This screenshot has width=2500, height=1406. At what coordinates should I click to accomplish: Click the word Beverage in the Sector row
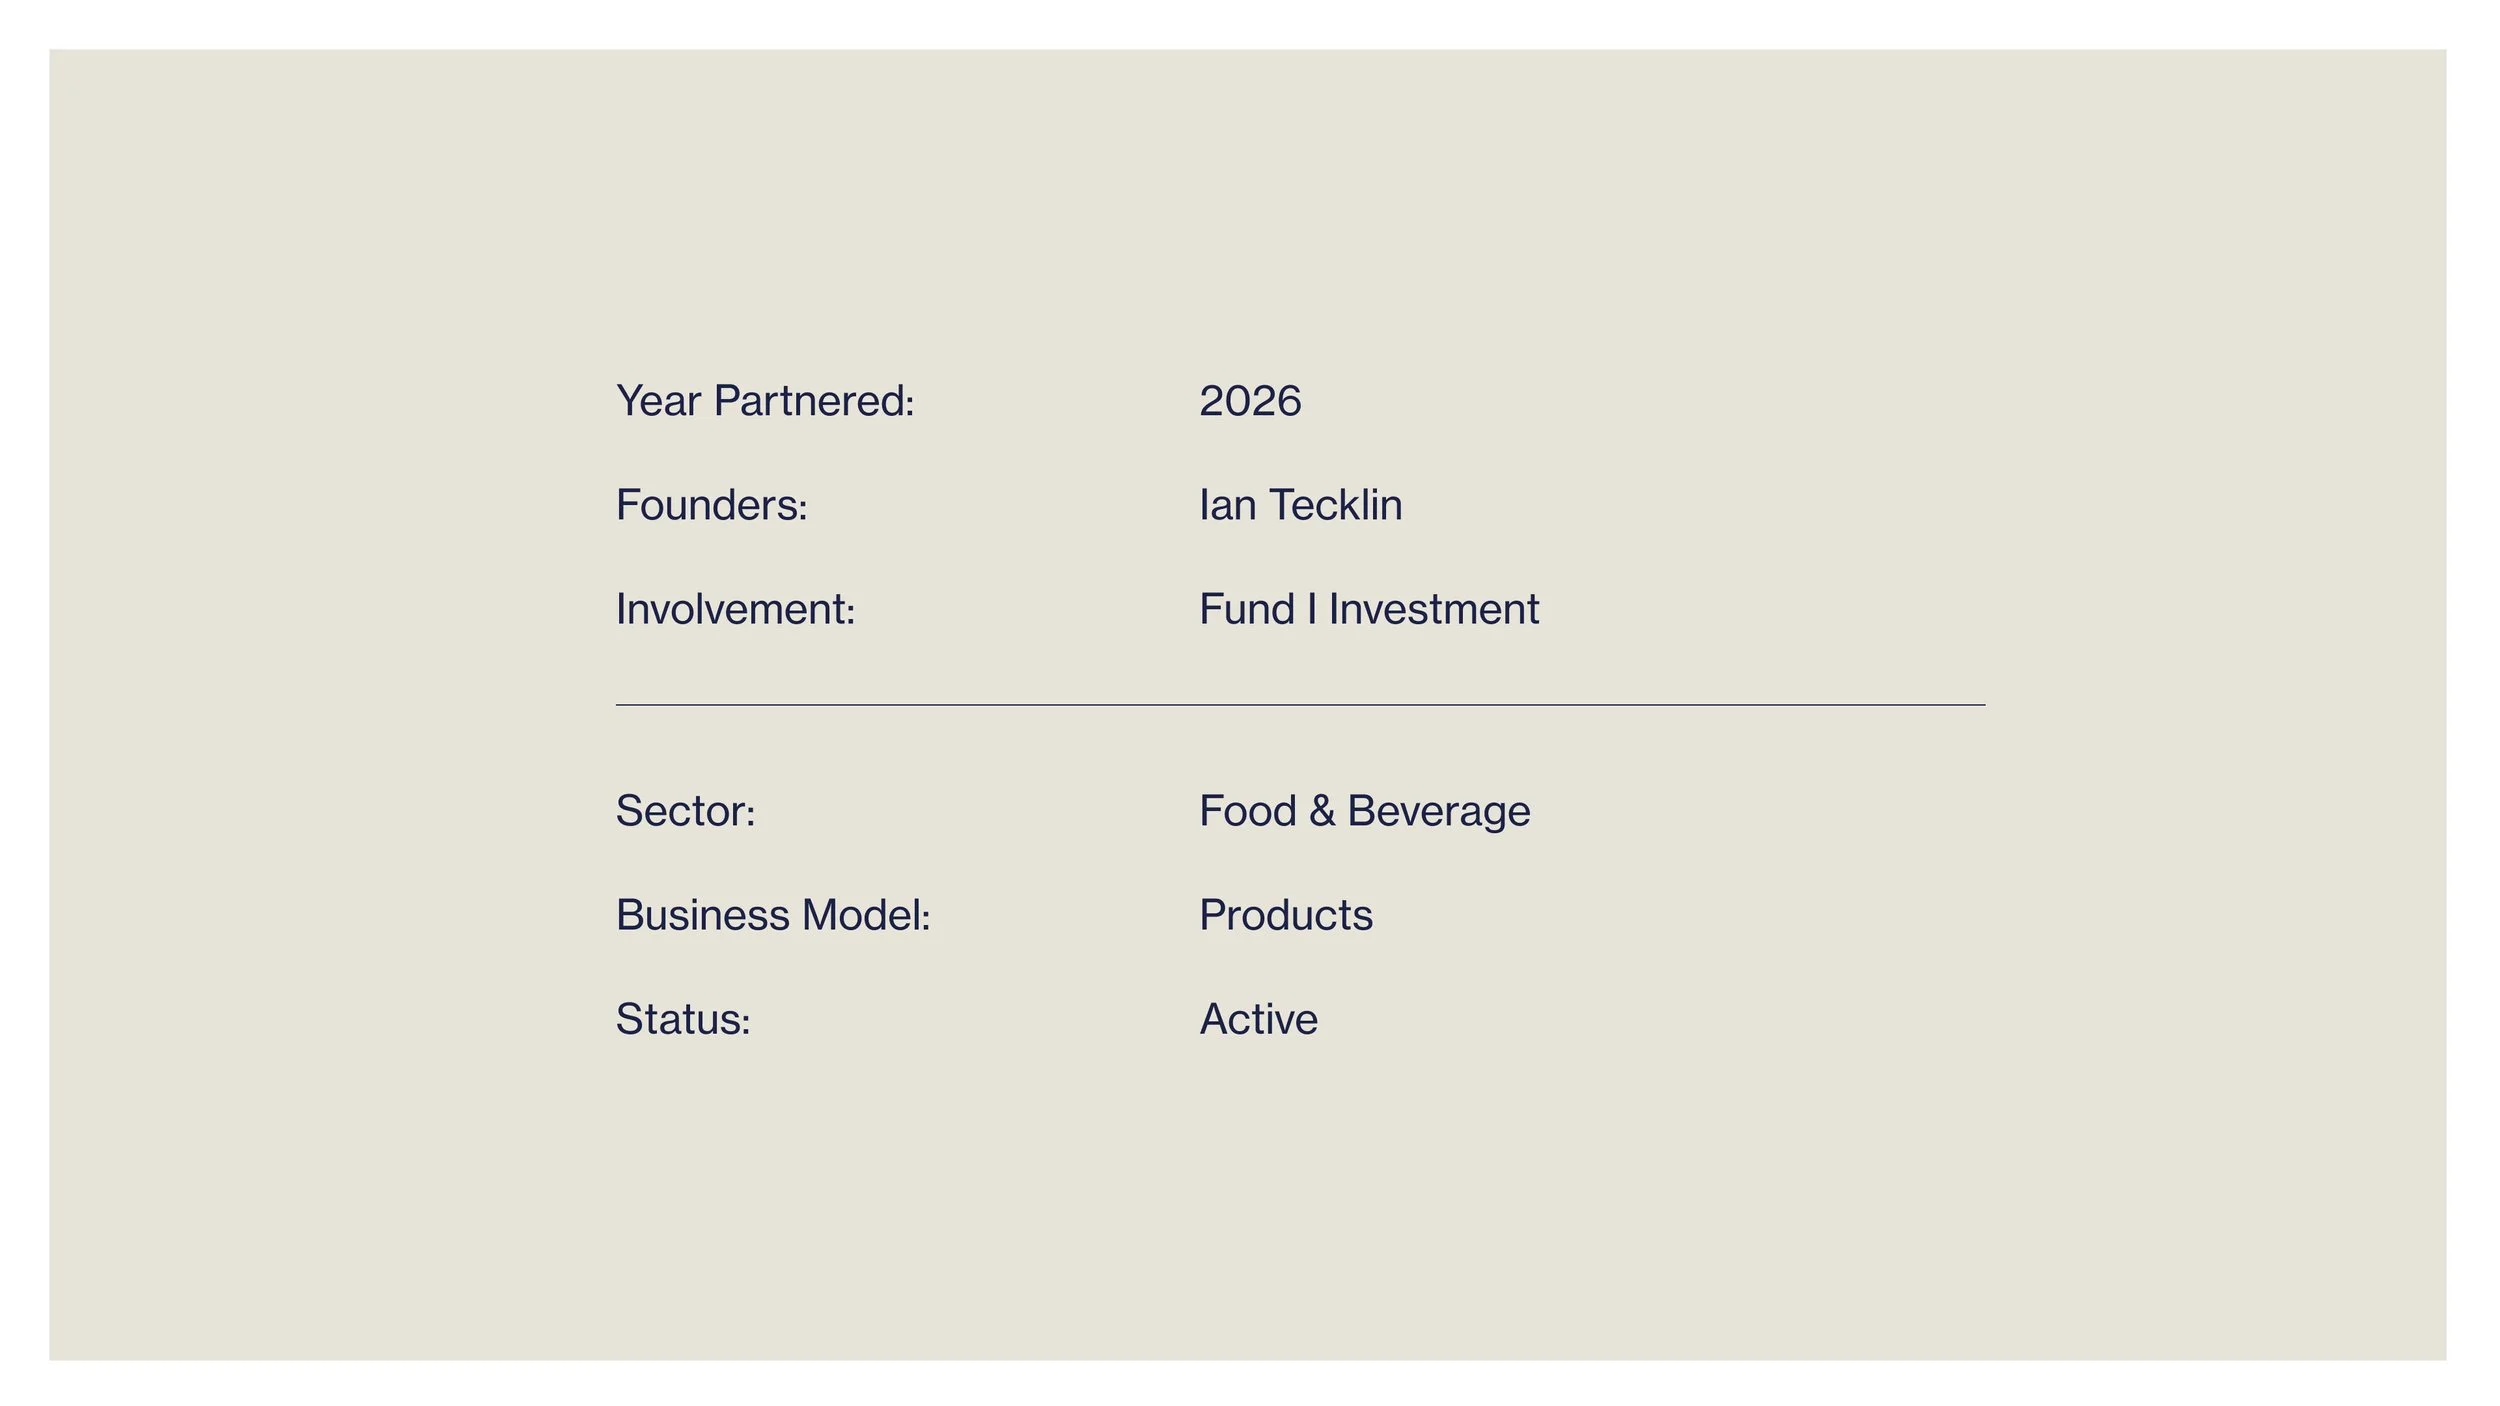[x=1438, y=812]
